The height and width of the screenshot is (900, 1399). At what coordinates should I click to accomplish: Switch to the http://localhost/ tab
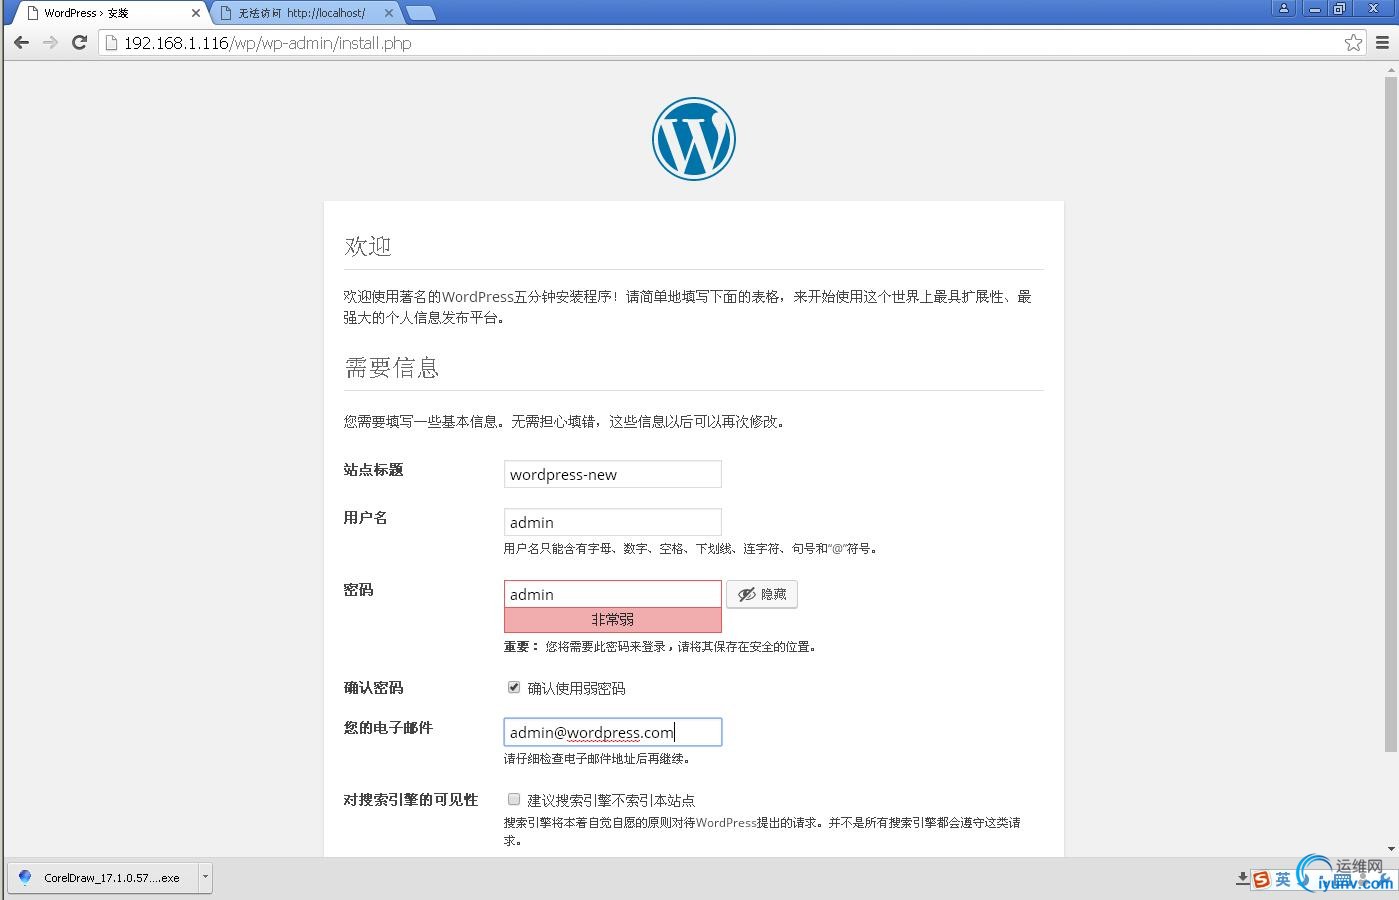[x=302, y=13]
